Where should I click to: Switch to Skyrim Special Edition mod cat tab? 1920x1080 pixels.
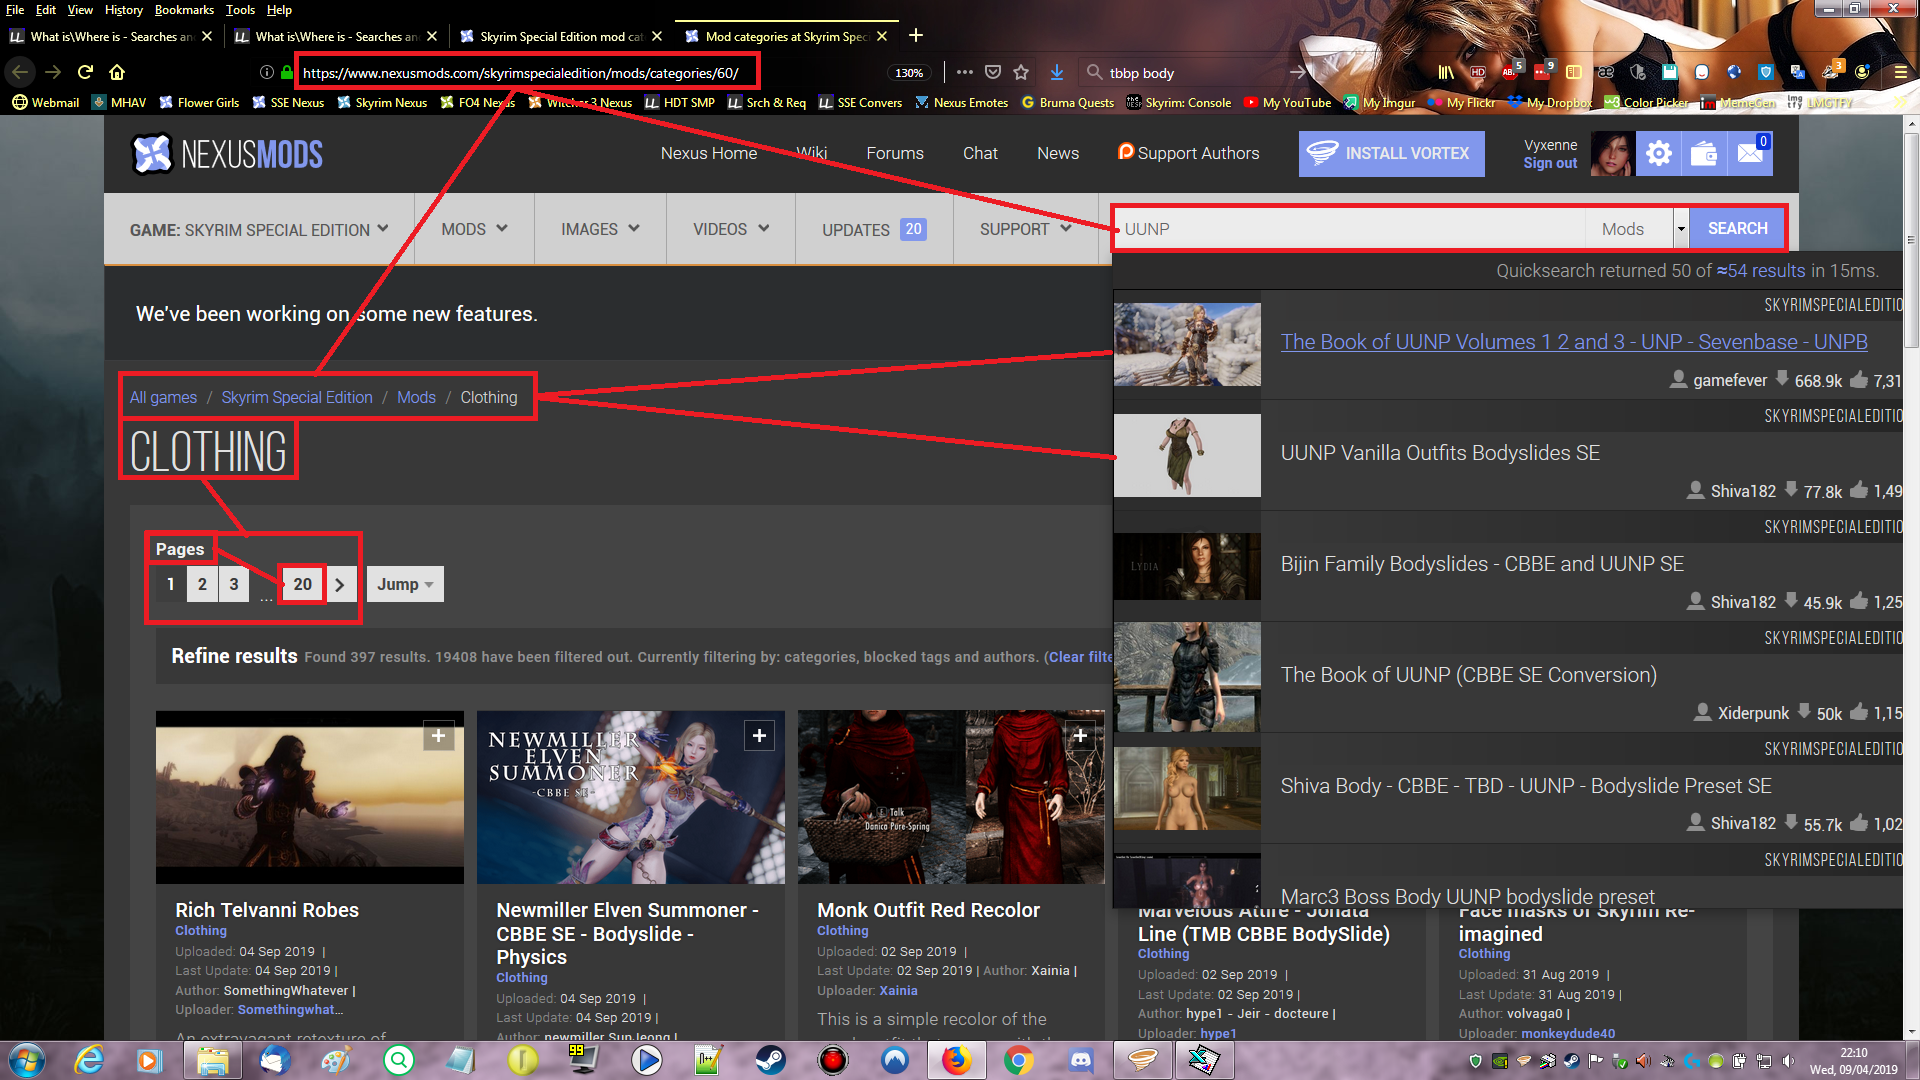pos(561,36)
